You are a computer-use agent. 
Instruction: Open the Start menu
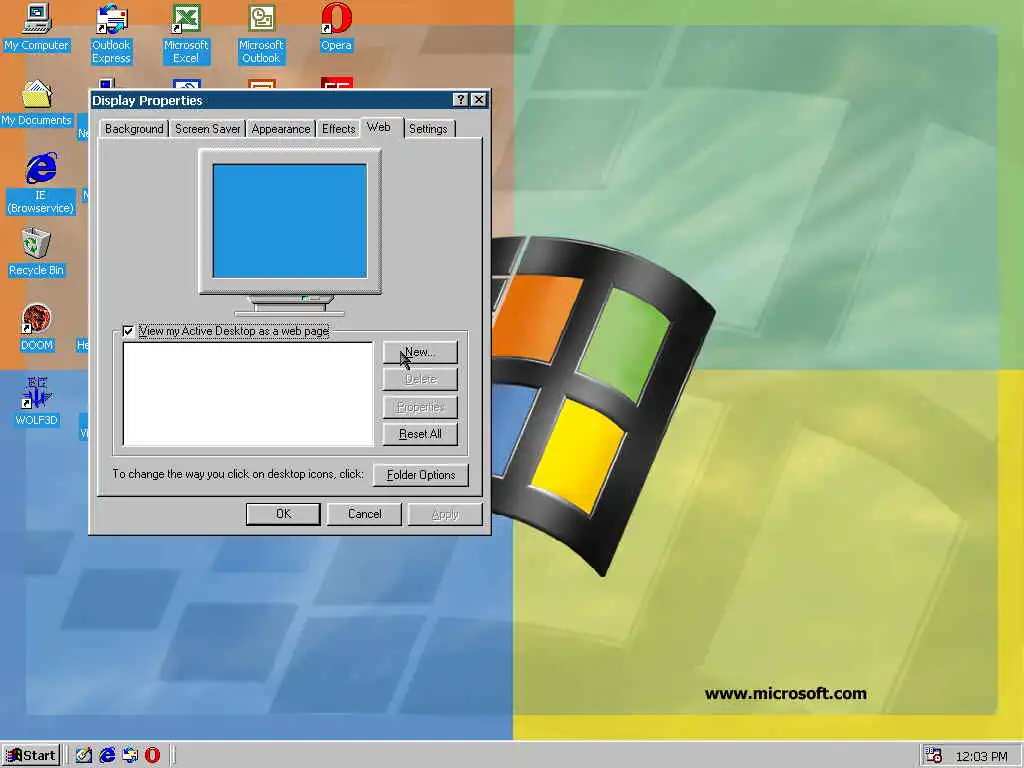tap(31, 756)
